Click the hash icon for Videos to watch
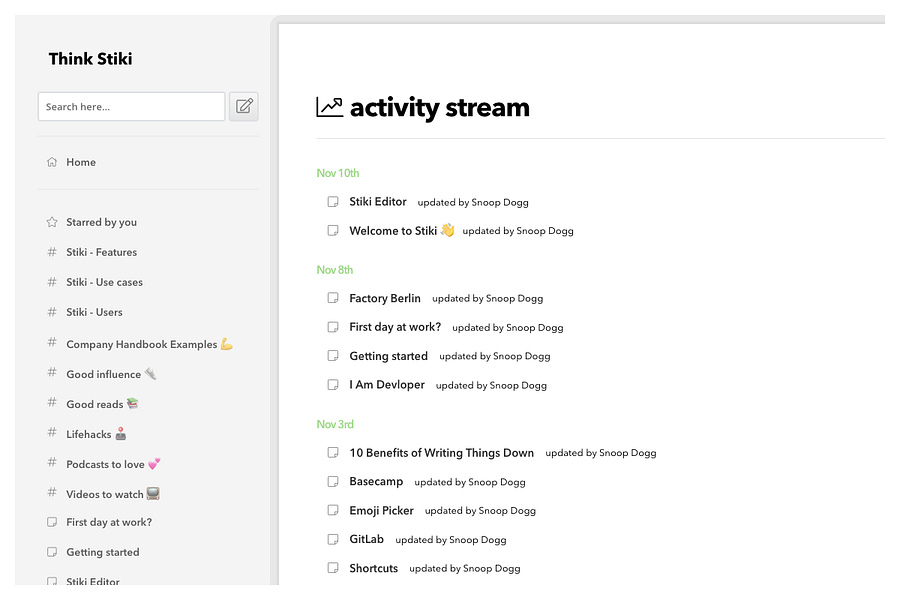Viewport: 900px width, 600px height. 52,492
